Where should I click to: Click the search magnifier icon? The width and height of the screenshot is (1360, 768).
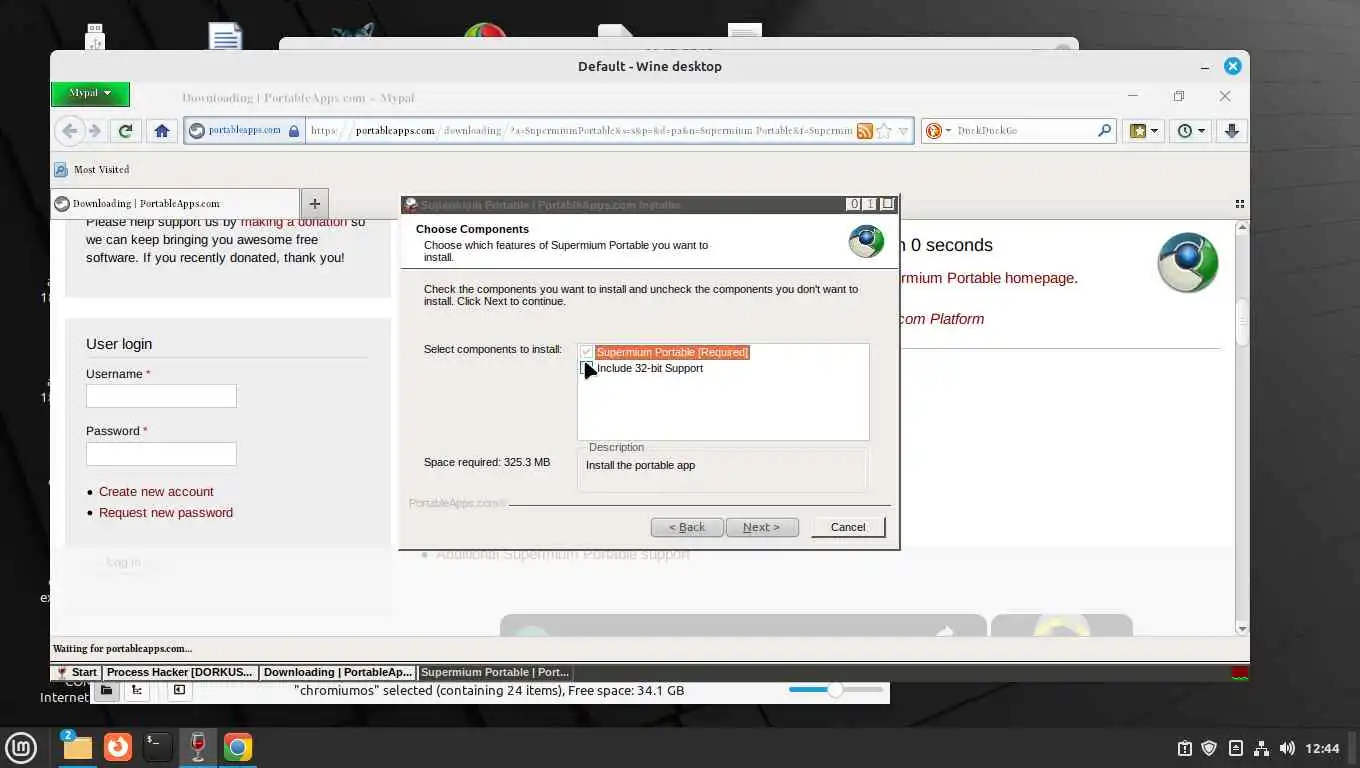[x=1104, y=130]
